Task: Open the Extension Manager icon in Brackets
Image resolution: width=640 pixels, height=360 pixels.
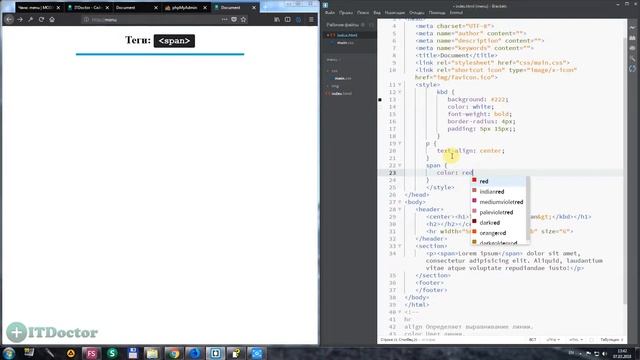Action: 633,38
